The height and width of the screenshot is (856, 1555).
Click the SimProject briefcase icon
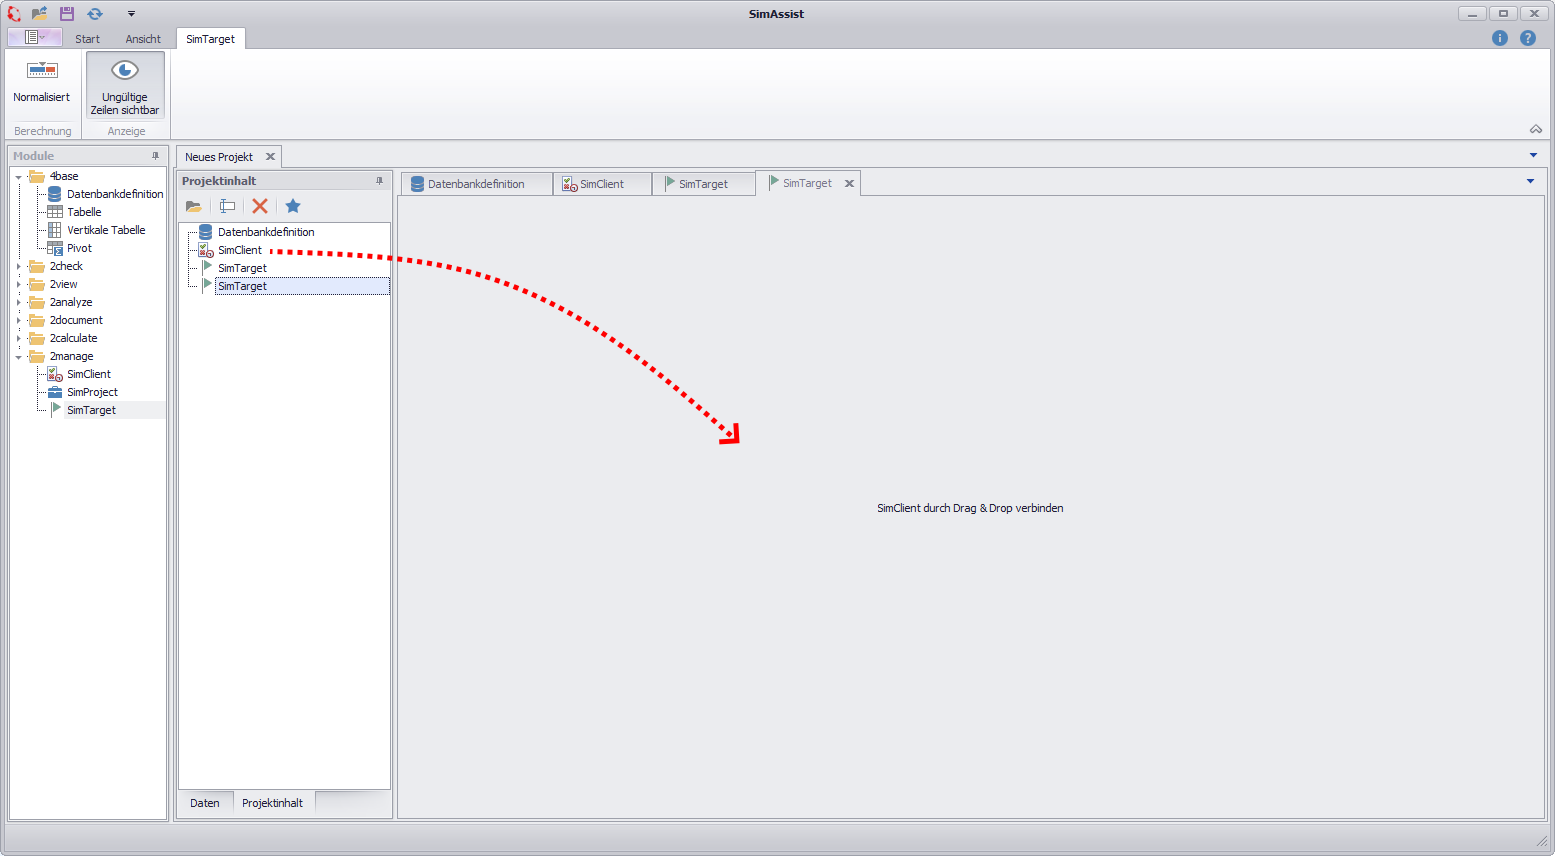click(55, 392)
